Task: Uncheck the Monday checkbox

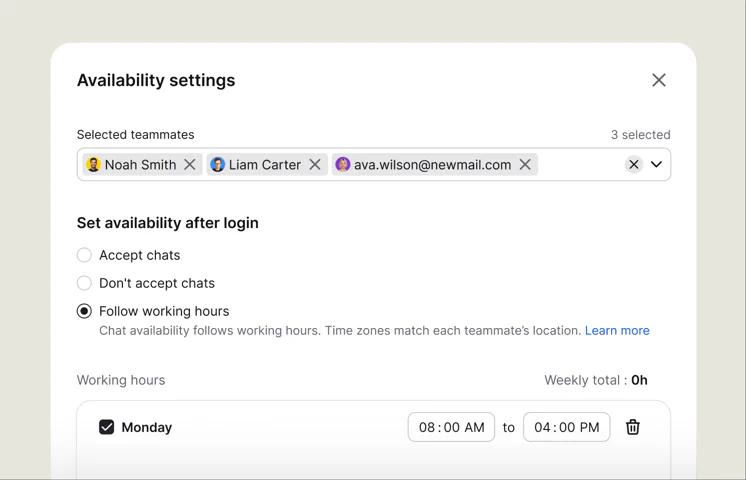Action: pos(107,427)
